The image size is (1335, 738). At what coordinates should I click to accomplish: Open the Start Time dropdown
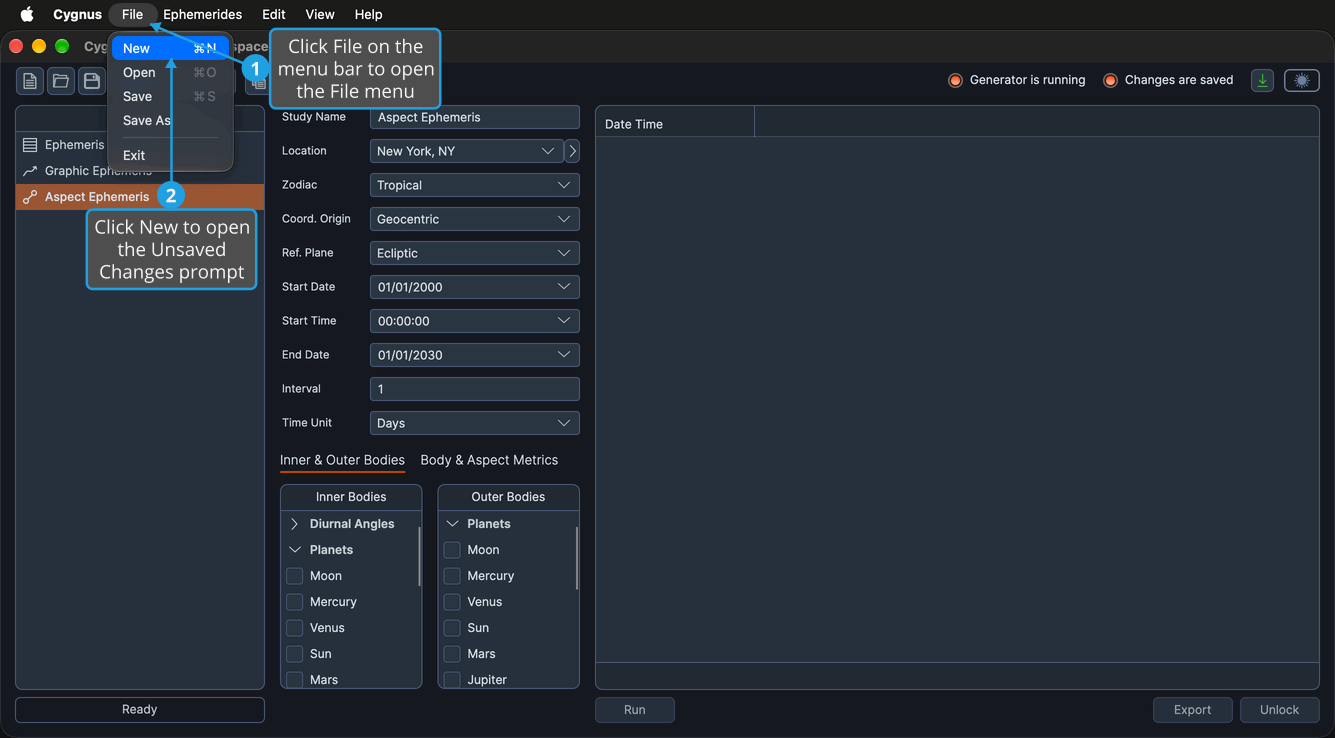pos(475,321)
